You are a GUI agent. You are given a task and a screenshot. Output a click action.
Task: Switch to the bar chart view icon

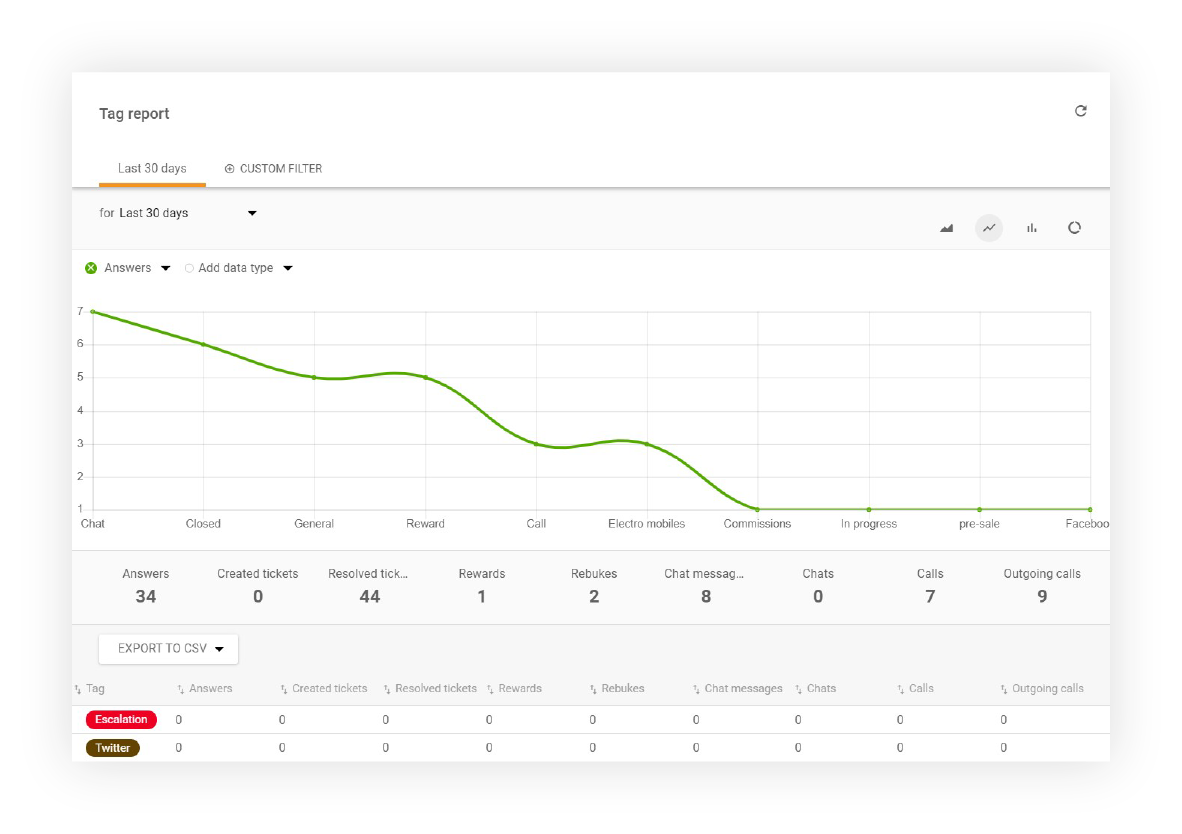1031,228
